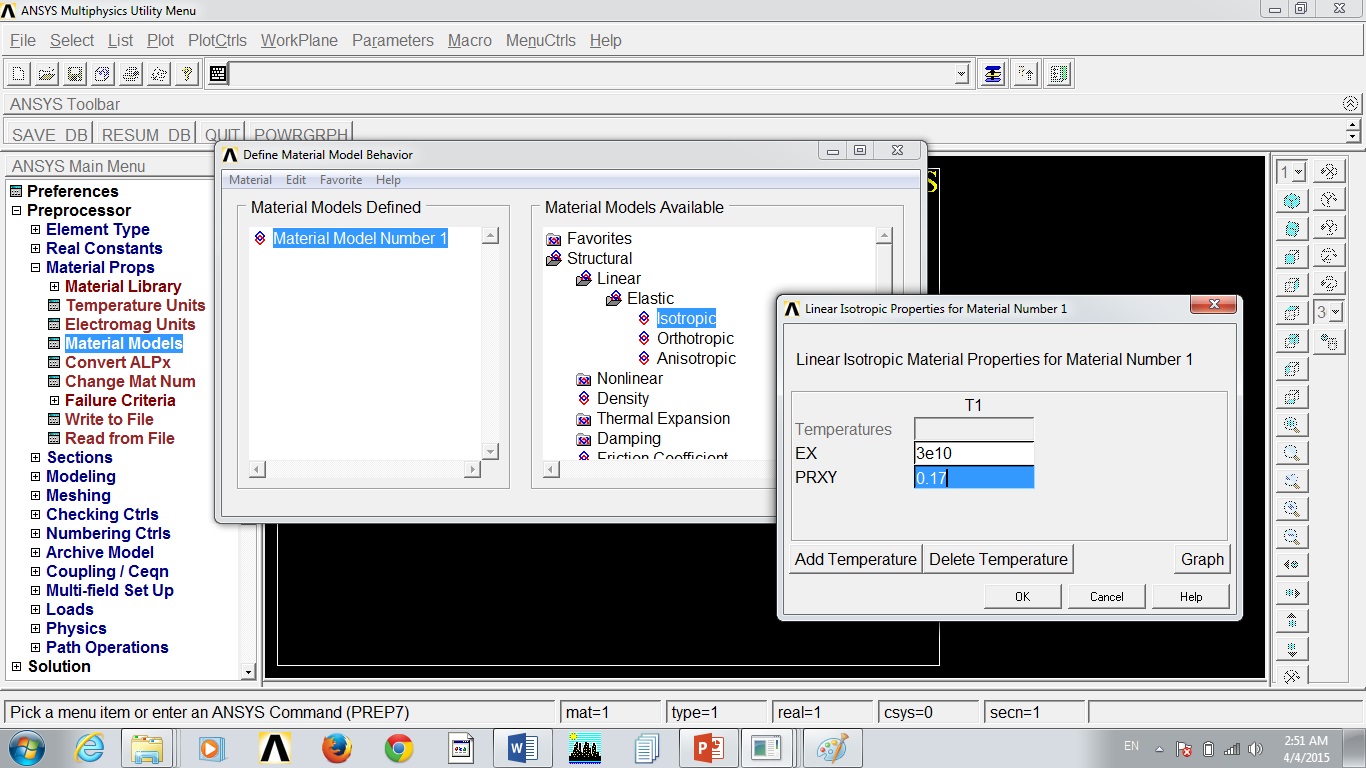The height and width of the screenshot is (768, 1366).
Task: Select the Right View cube icon
Action: [x=1292, y=285]
